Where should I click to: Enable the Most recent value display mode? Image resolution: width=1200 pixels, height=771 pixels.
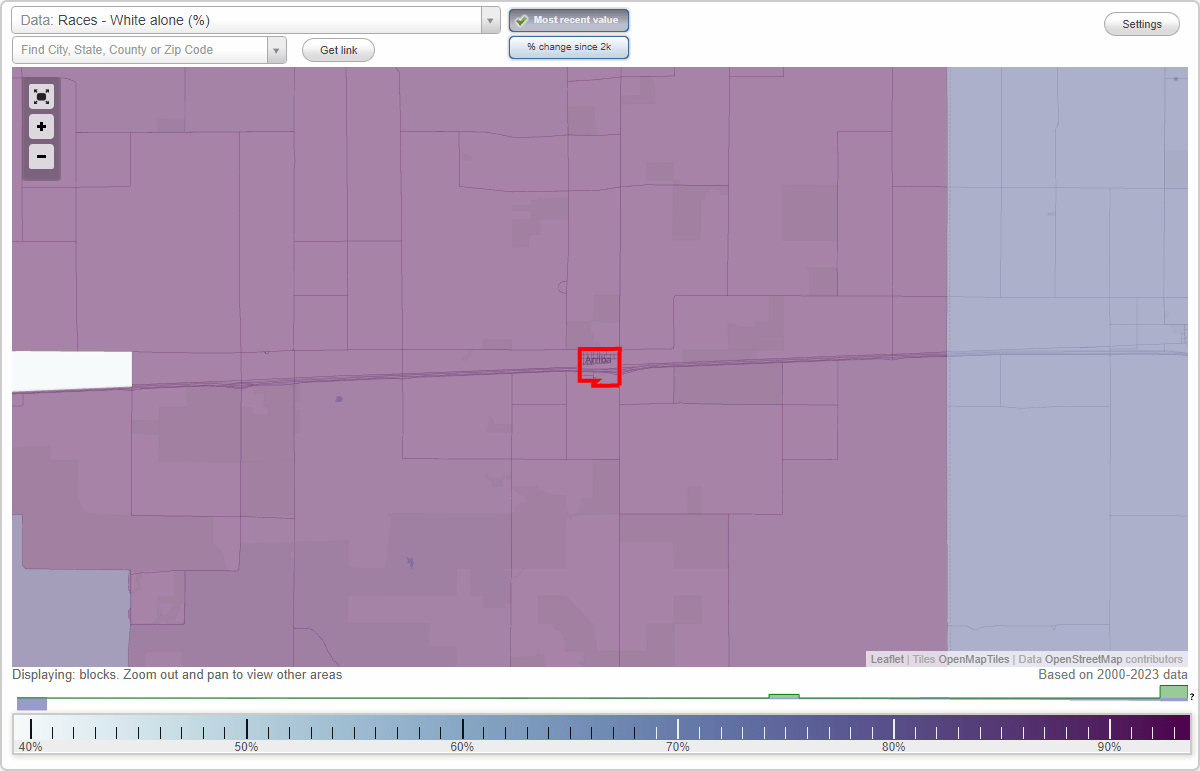point(568,20)
